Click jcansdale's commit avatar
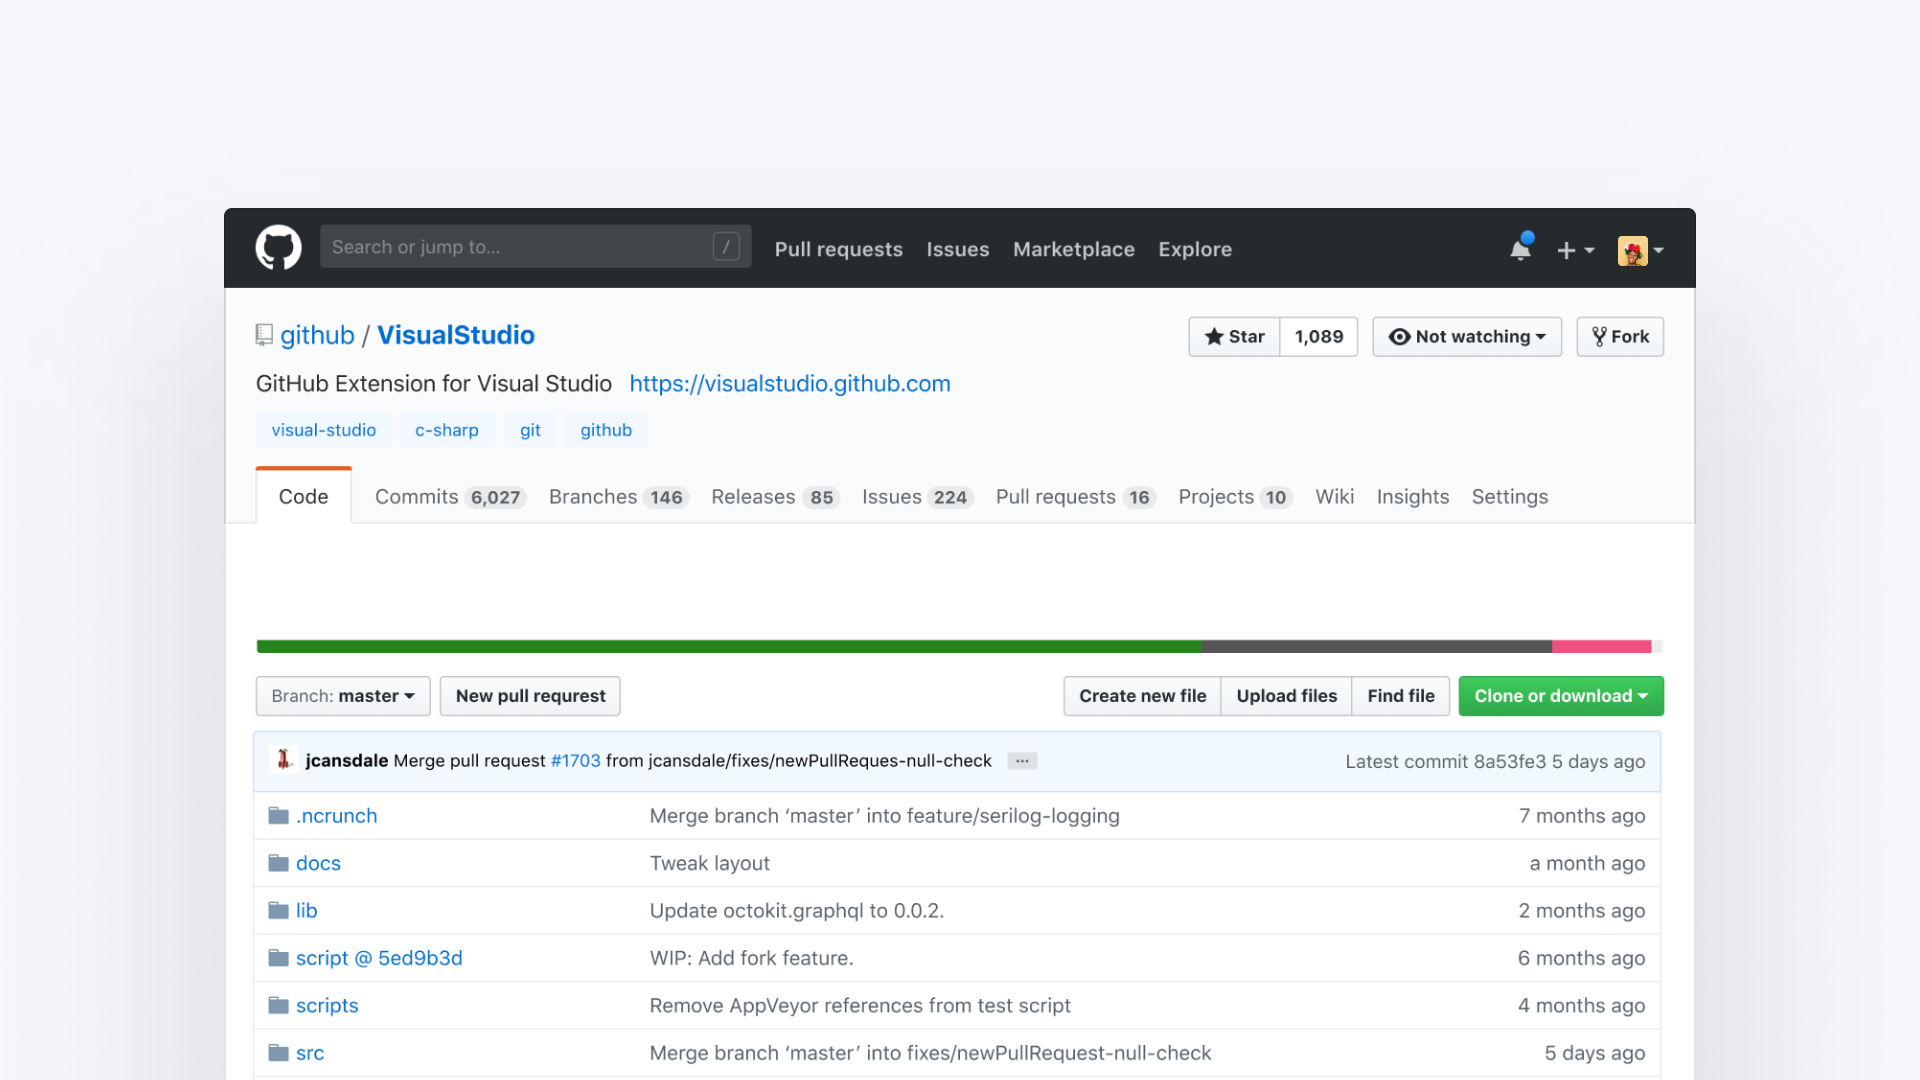This screenshot has width=1920, height=1080. pyautogui.click(x=284, y=760)
